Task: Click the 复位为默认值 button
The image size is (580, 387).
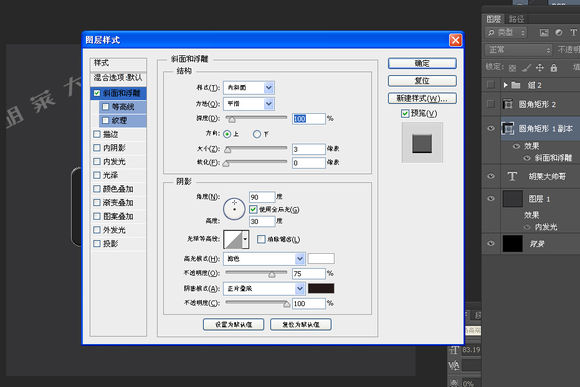Action: [301, 324]
